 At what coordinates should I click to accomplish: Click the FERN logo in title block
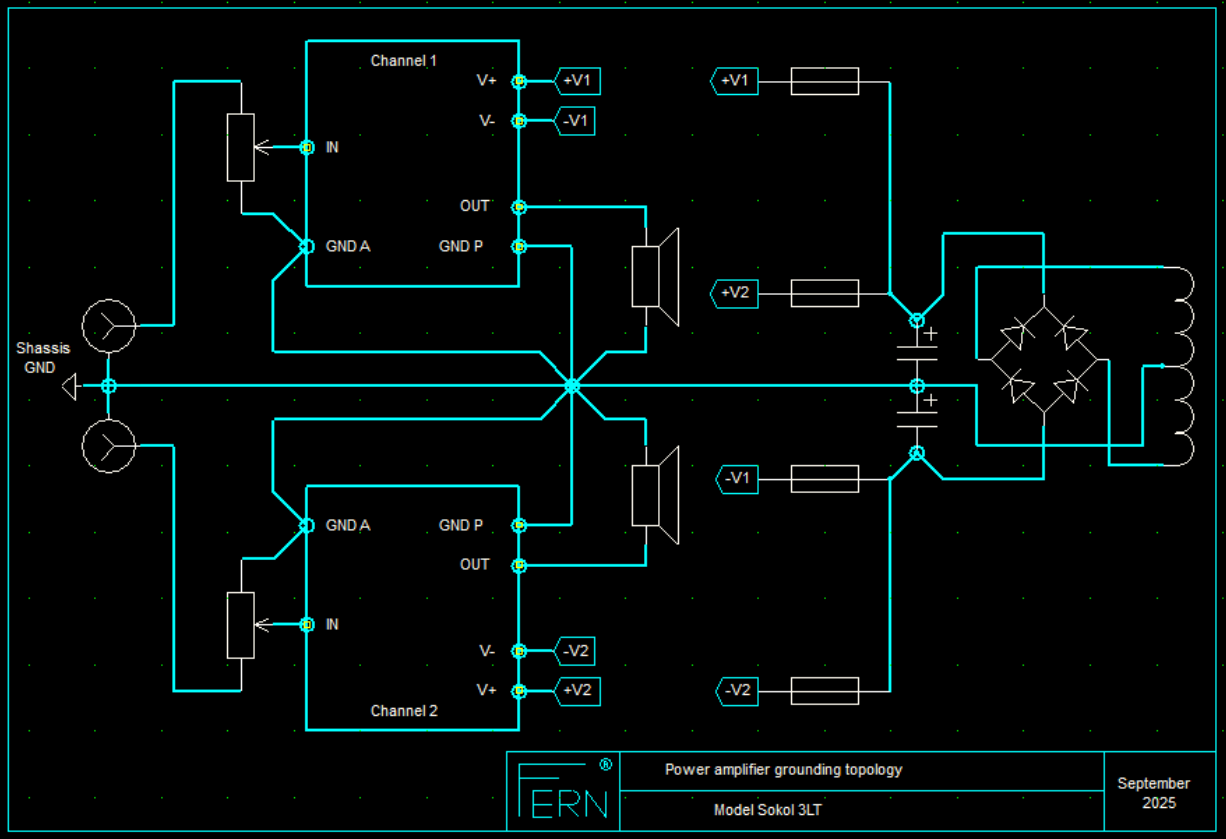563,790
